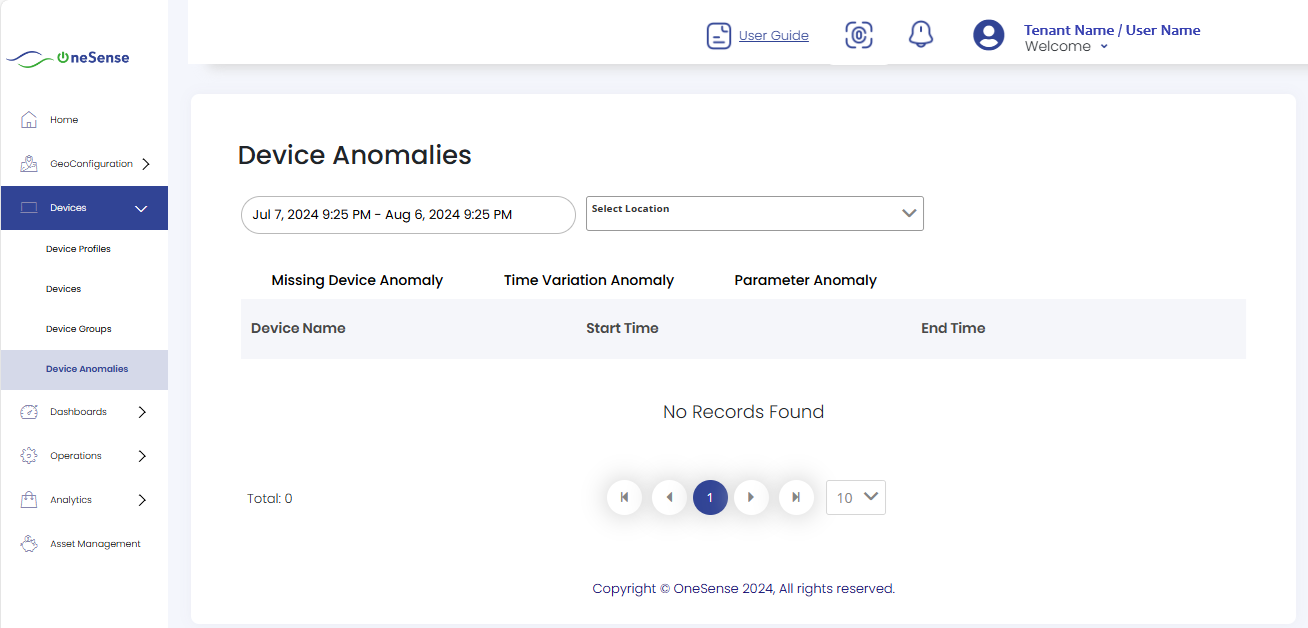Open the page size dropdown showing 10

pyautogui.click(x=855, y=497)
